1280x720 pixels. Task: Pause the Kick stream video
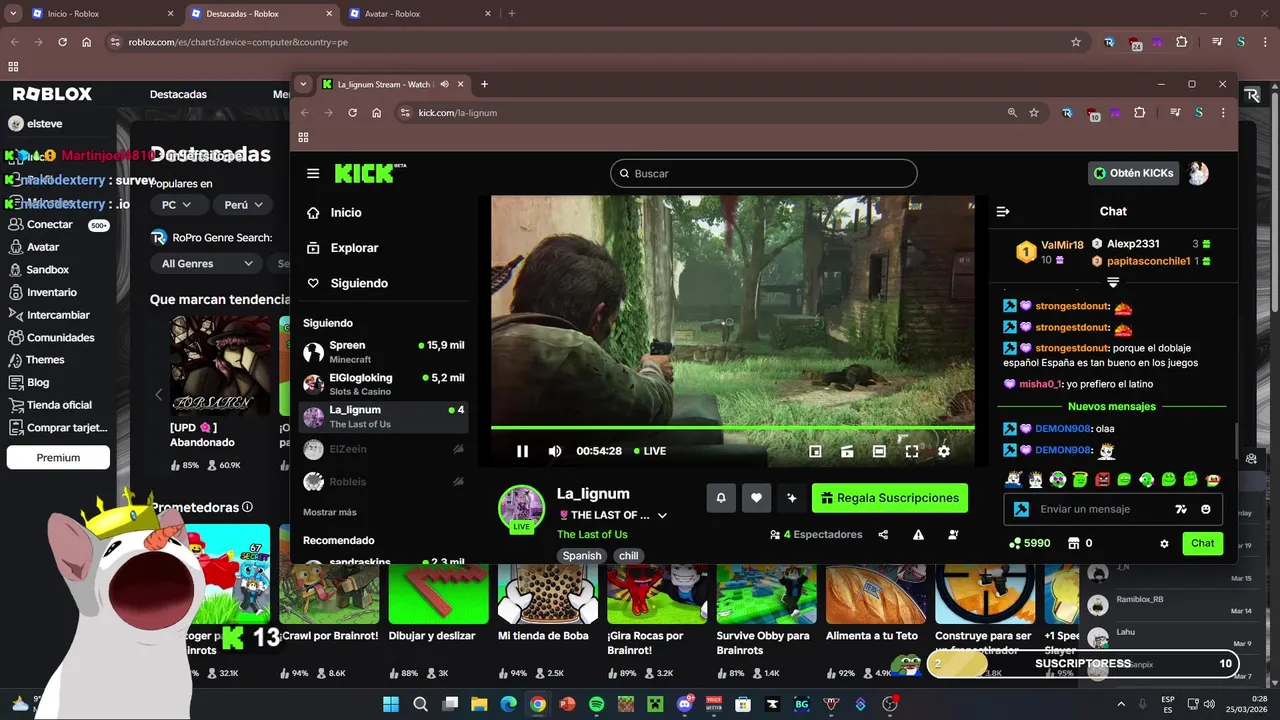[522, 451]
